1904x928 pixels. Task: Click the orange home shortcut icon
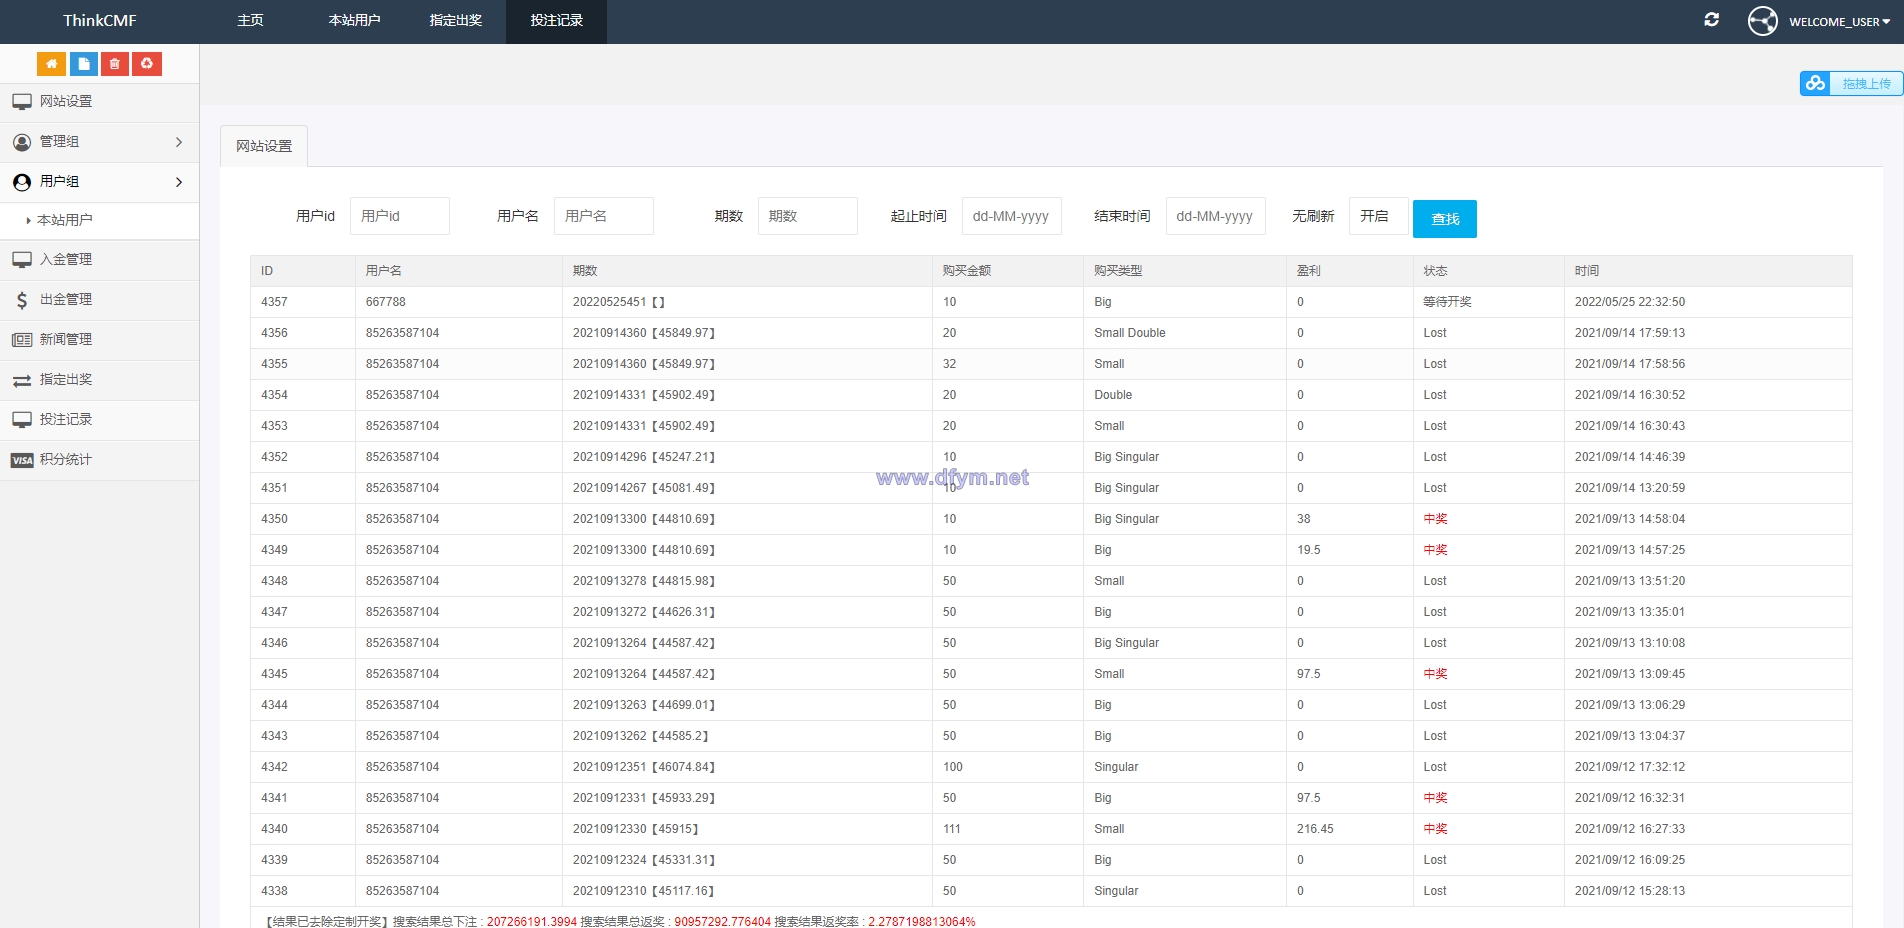tap(51, 64)
